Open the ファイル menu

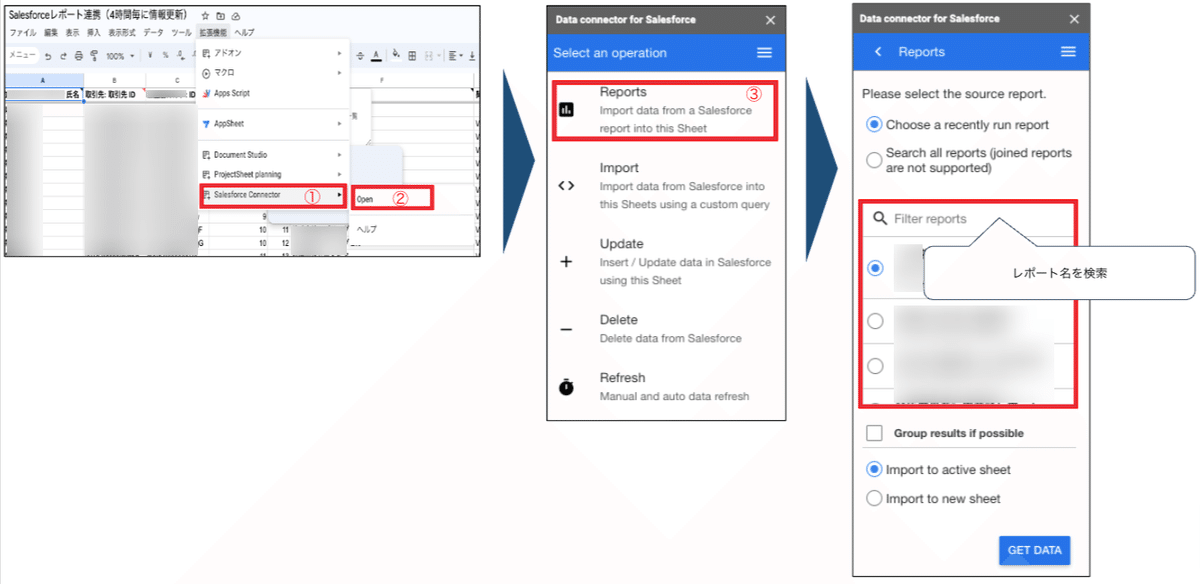tap(22, 33)
